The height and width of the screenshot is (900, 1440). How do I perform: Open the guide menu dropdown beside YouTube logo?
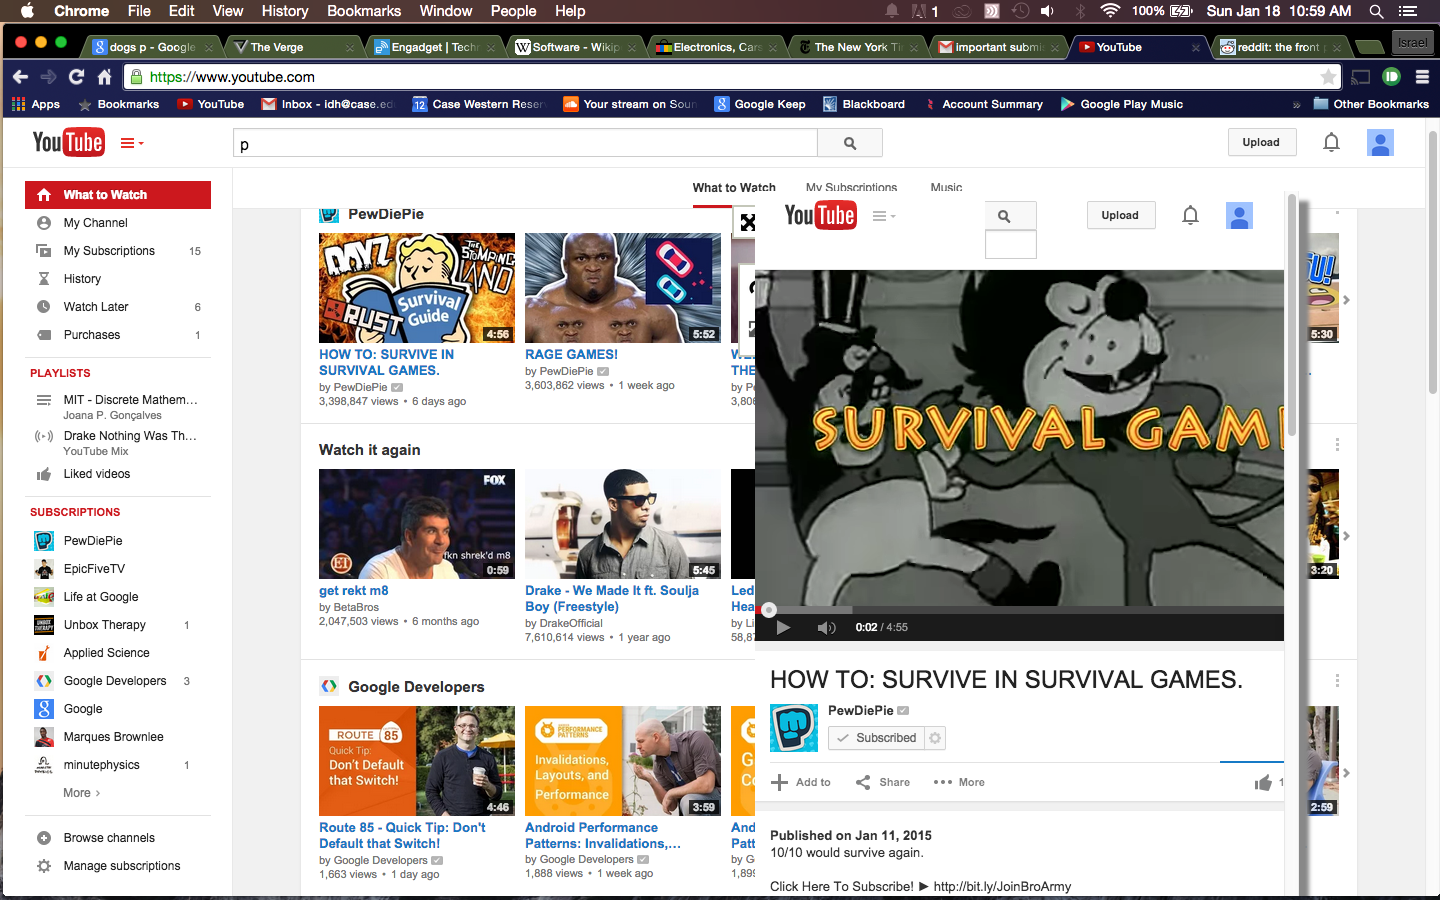pos(132,143)
